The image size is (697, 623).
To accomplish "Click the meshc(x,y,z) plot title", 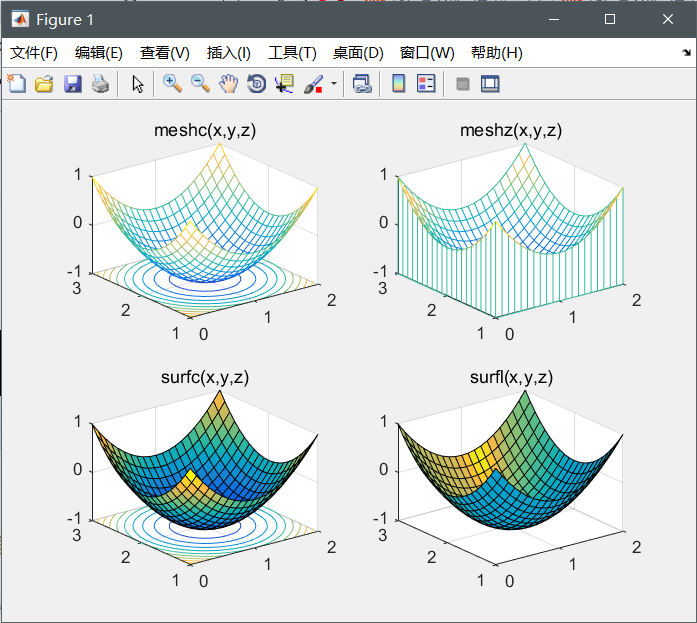I will coord(205,130).
